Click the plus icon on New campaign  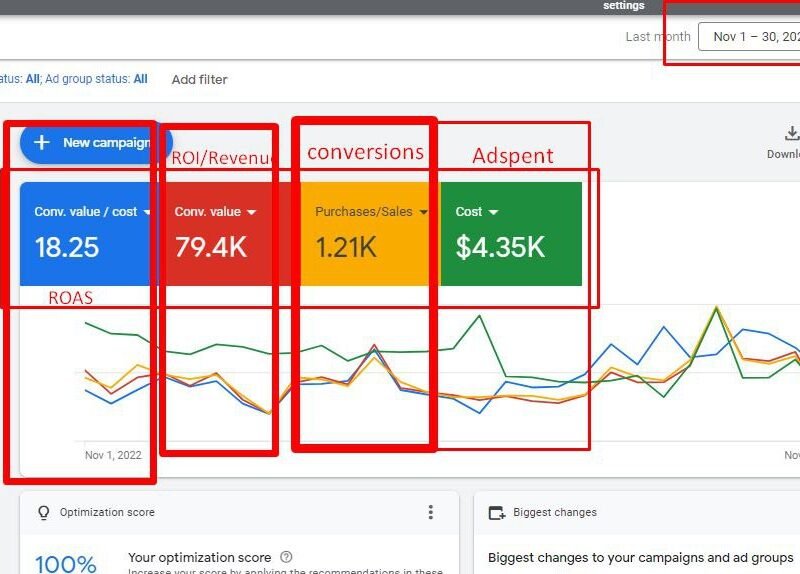tap(42, 143)
